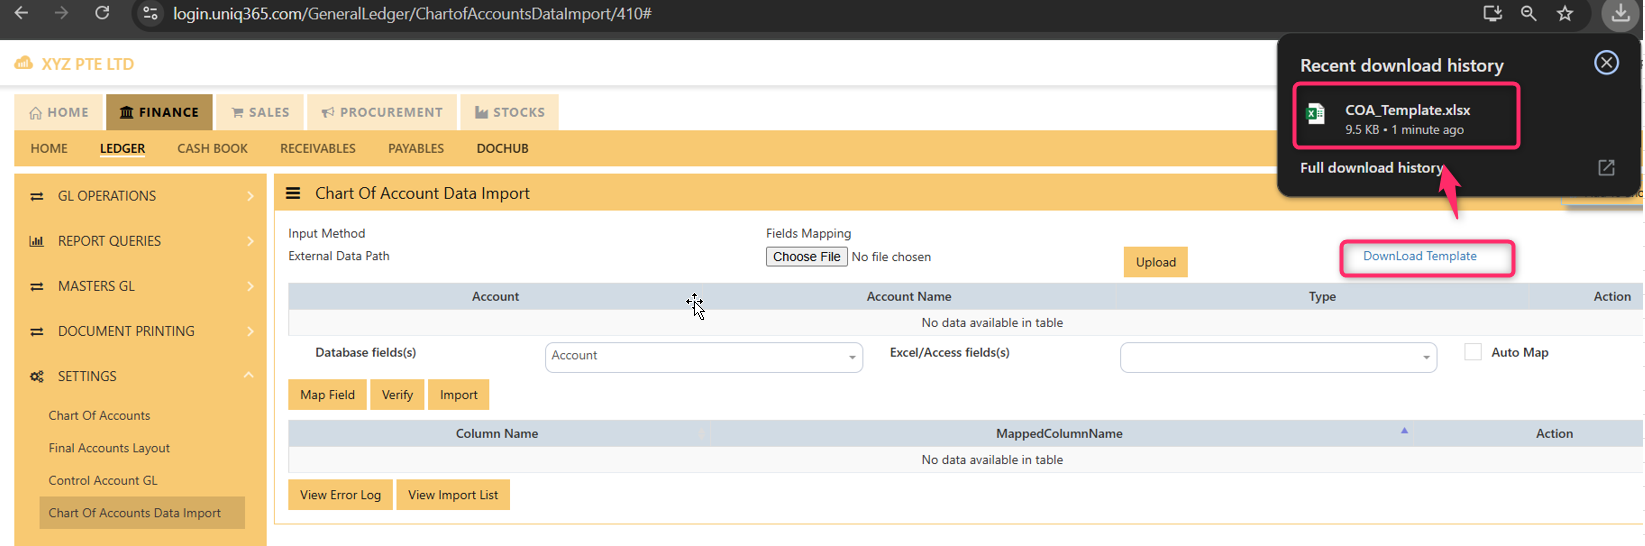Open COA_Template.xlsx from download history
The width and height of the screenshot is (1645, 546).
(x=1407, y=118)
